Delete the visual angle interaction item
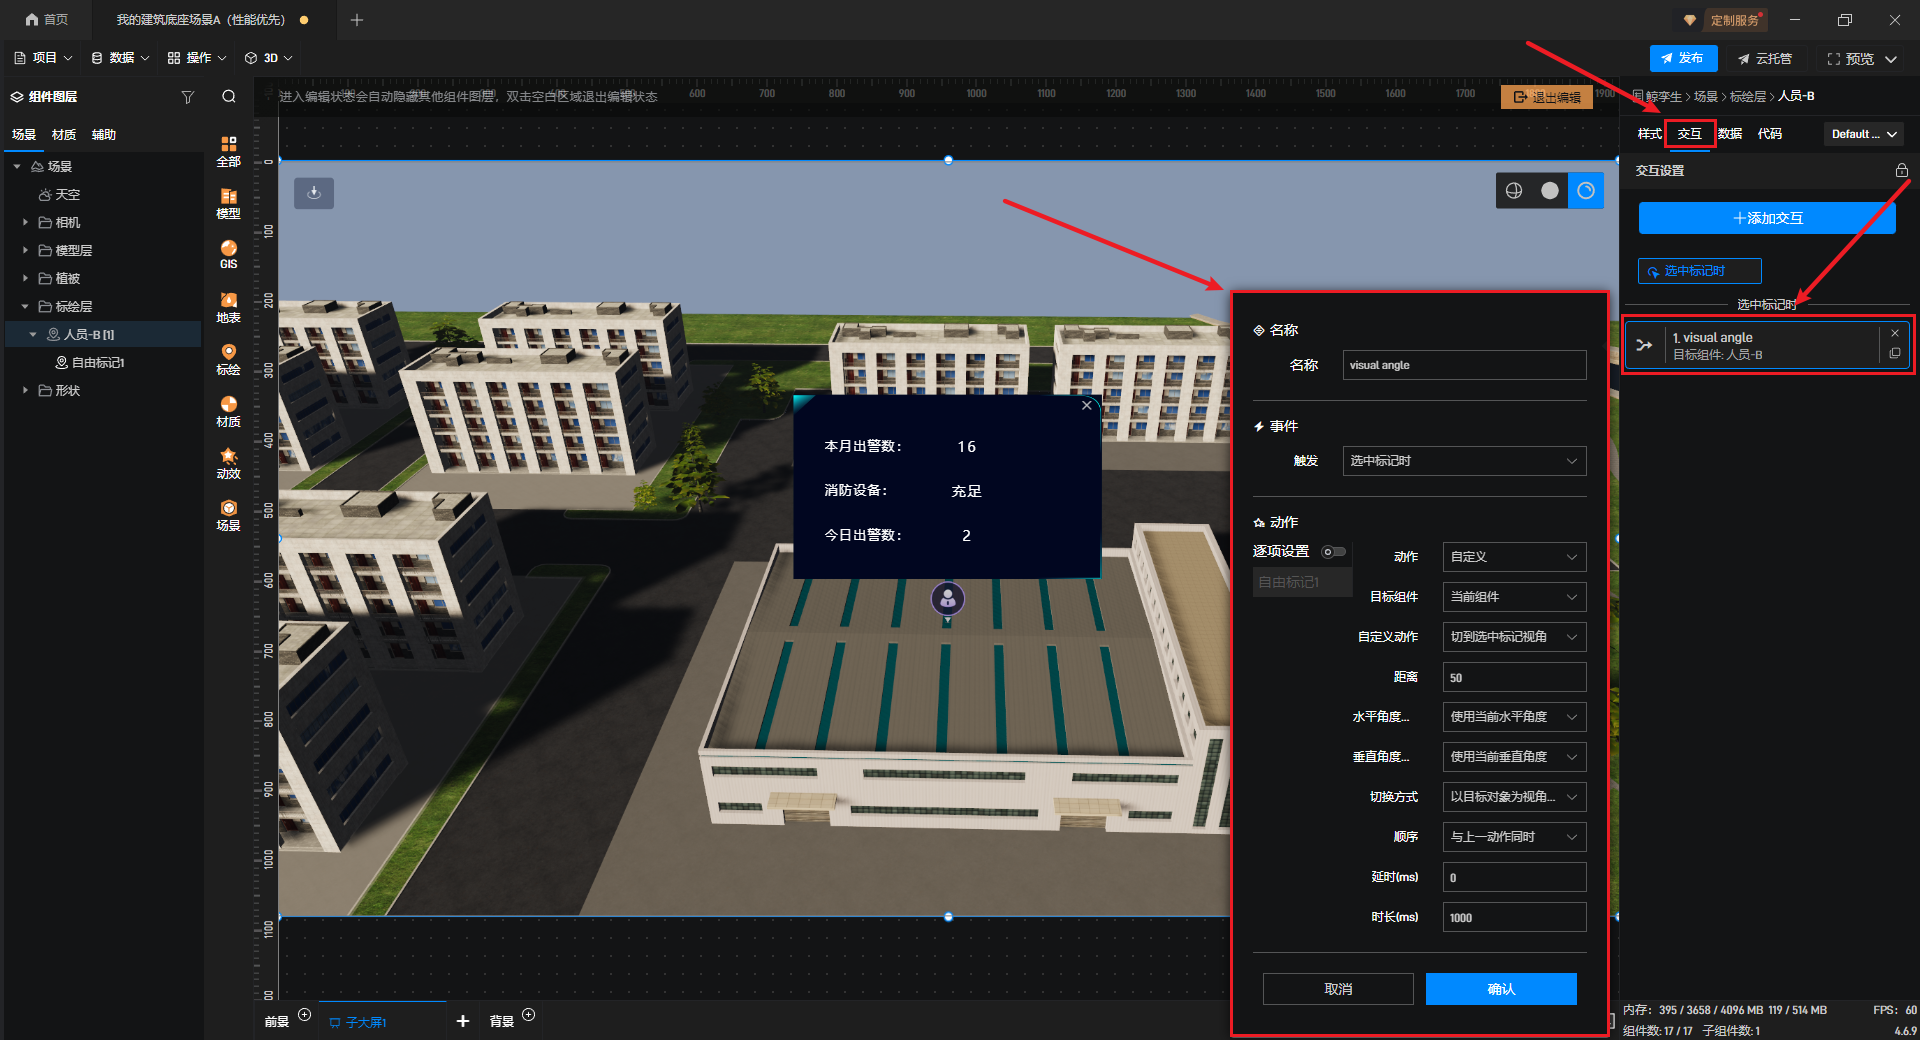 [x=1894, y=334]
